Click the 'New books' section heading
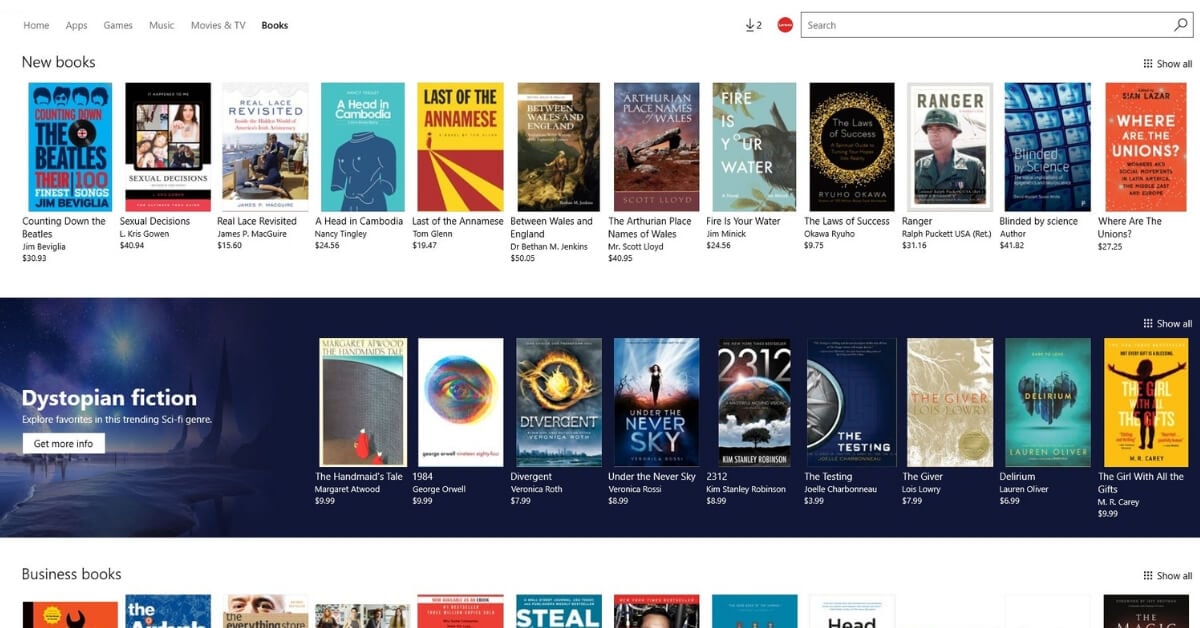The image size is (1200, 628). coord(59,62)
